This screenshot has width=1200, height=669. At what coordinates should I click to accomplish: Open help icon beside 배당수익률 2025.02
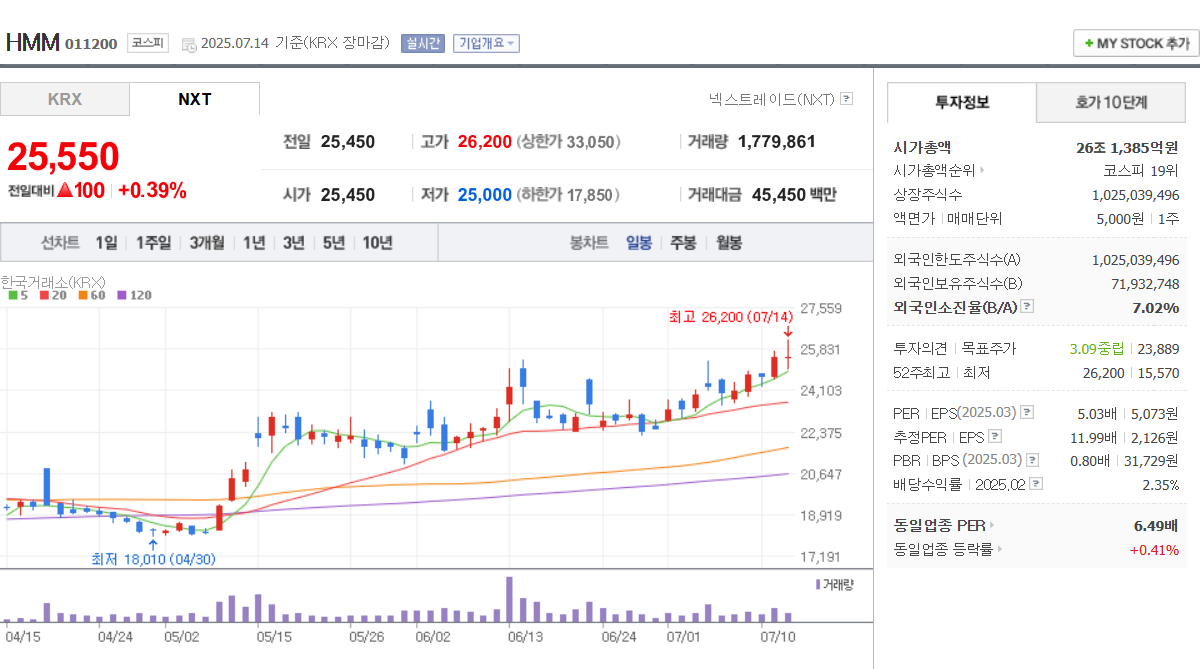coord(1036,484)
